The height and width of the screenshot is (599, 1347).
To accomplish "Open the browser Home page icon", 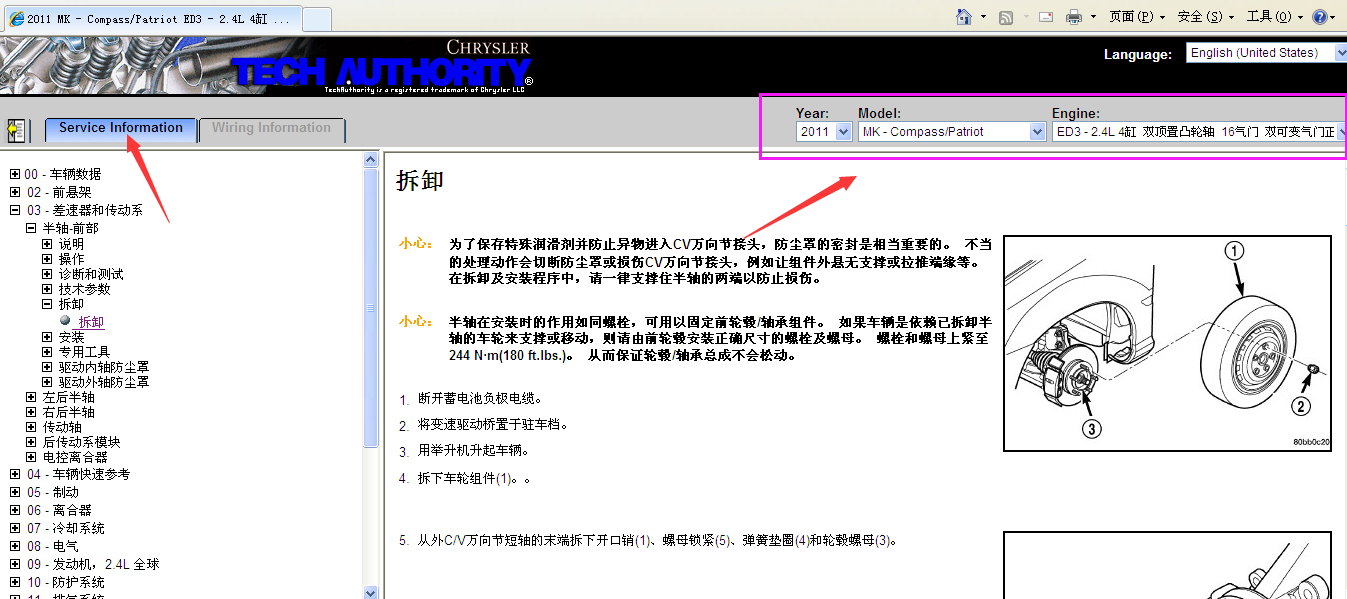I will pos(964,16).
